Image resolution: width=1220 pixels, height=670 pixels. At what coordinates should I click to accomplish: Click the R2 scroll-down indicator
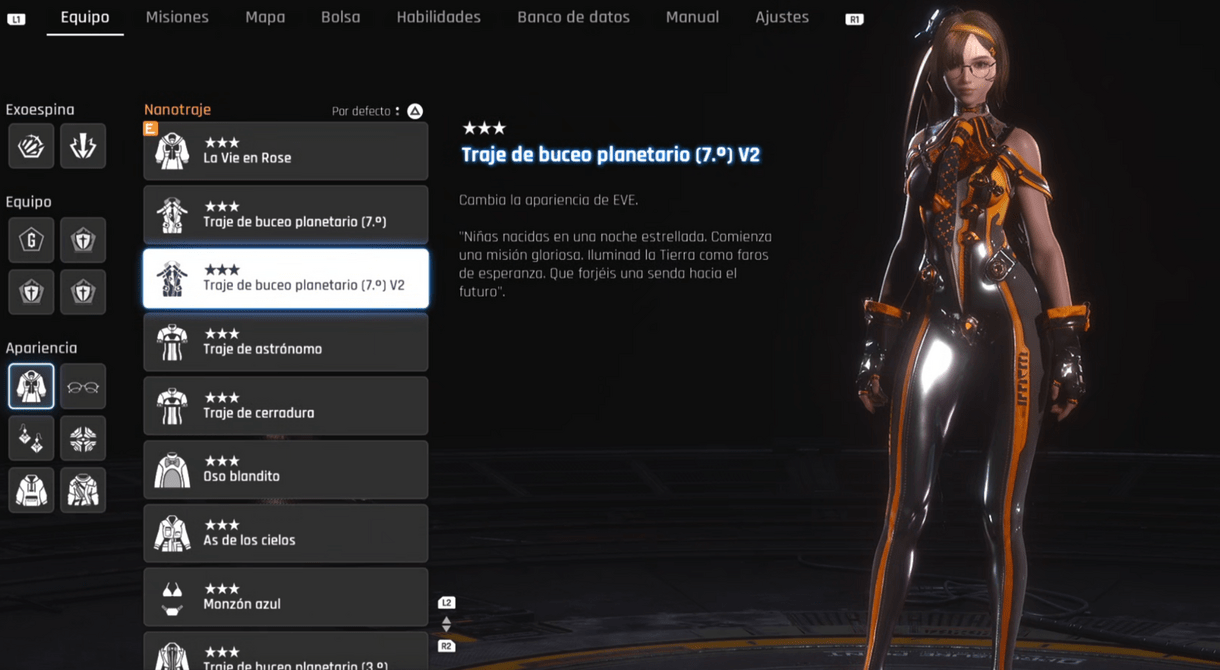446,646
